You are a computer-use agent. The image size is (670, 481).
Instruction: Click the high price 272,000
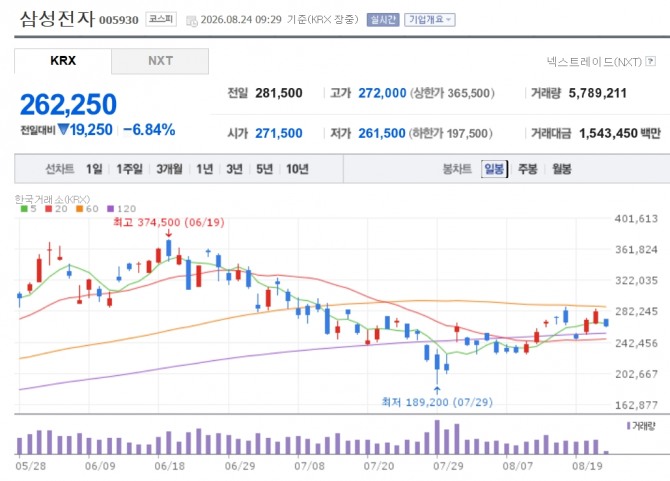click(x=382, y=93)
